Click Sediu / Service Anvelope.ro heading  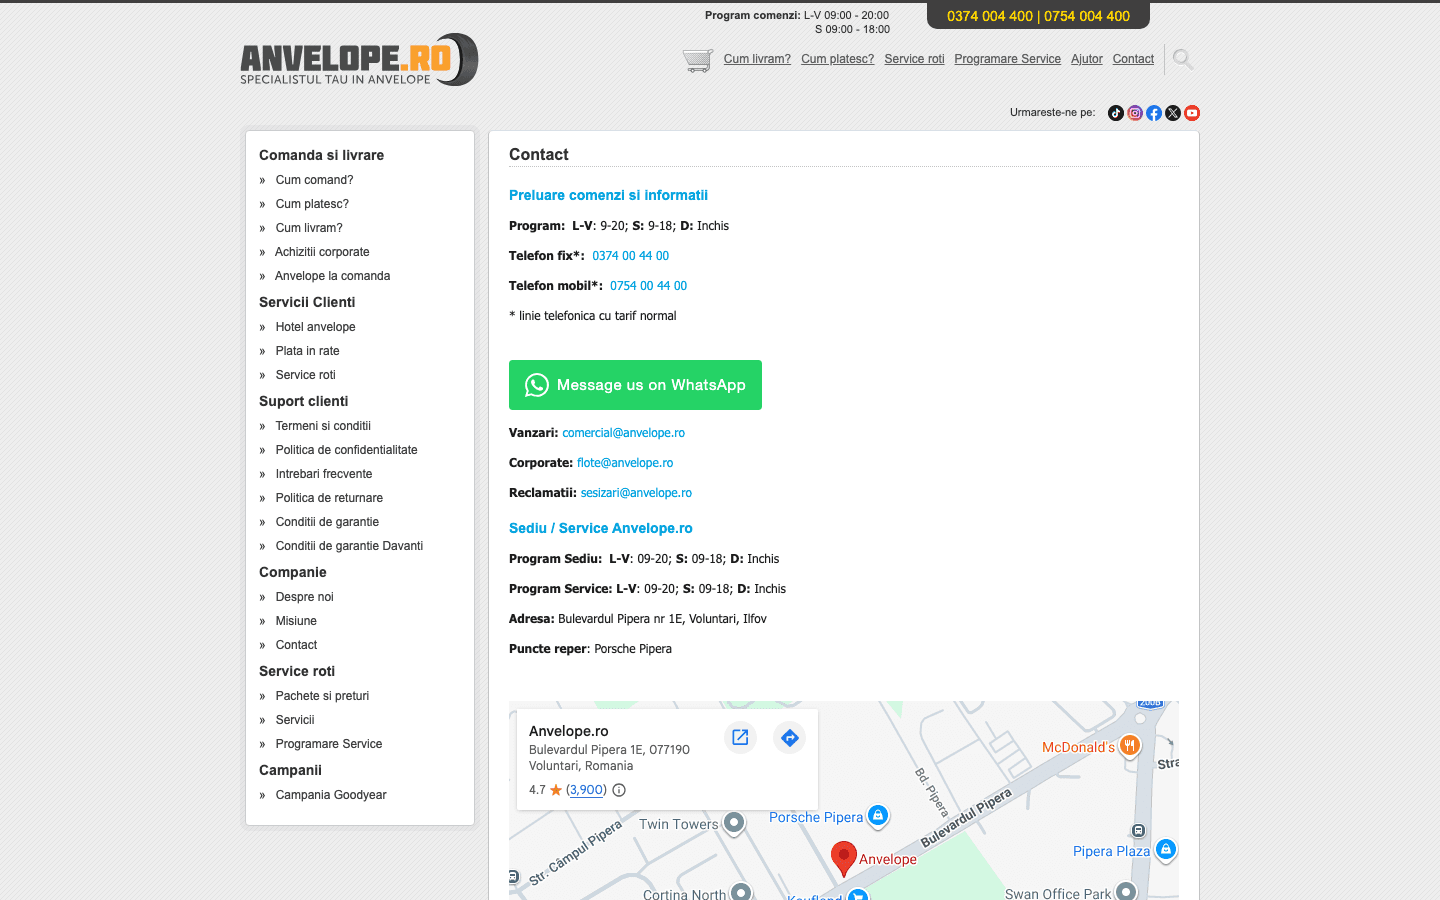[600, 528]
